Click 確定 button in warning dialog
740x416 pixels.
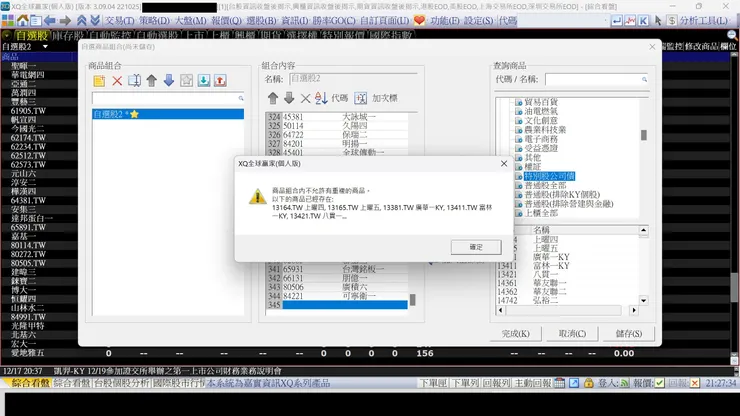tap(476, 247)
